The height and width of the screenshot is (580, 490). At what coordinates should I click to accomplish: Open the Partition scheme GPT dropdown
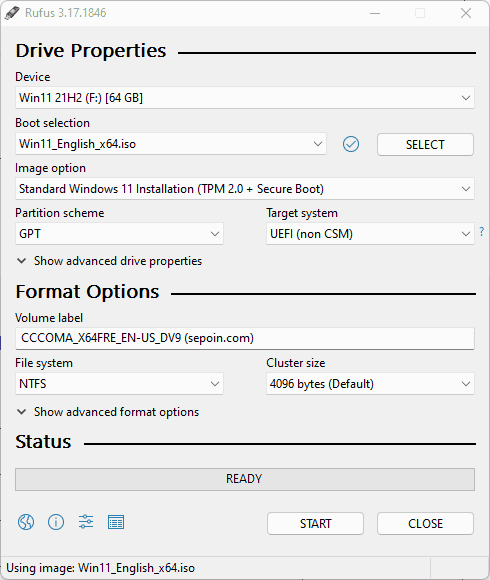tap(119, 234)
